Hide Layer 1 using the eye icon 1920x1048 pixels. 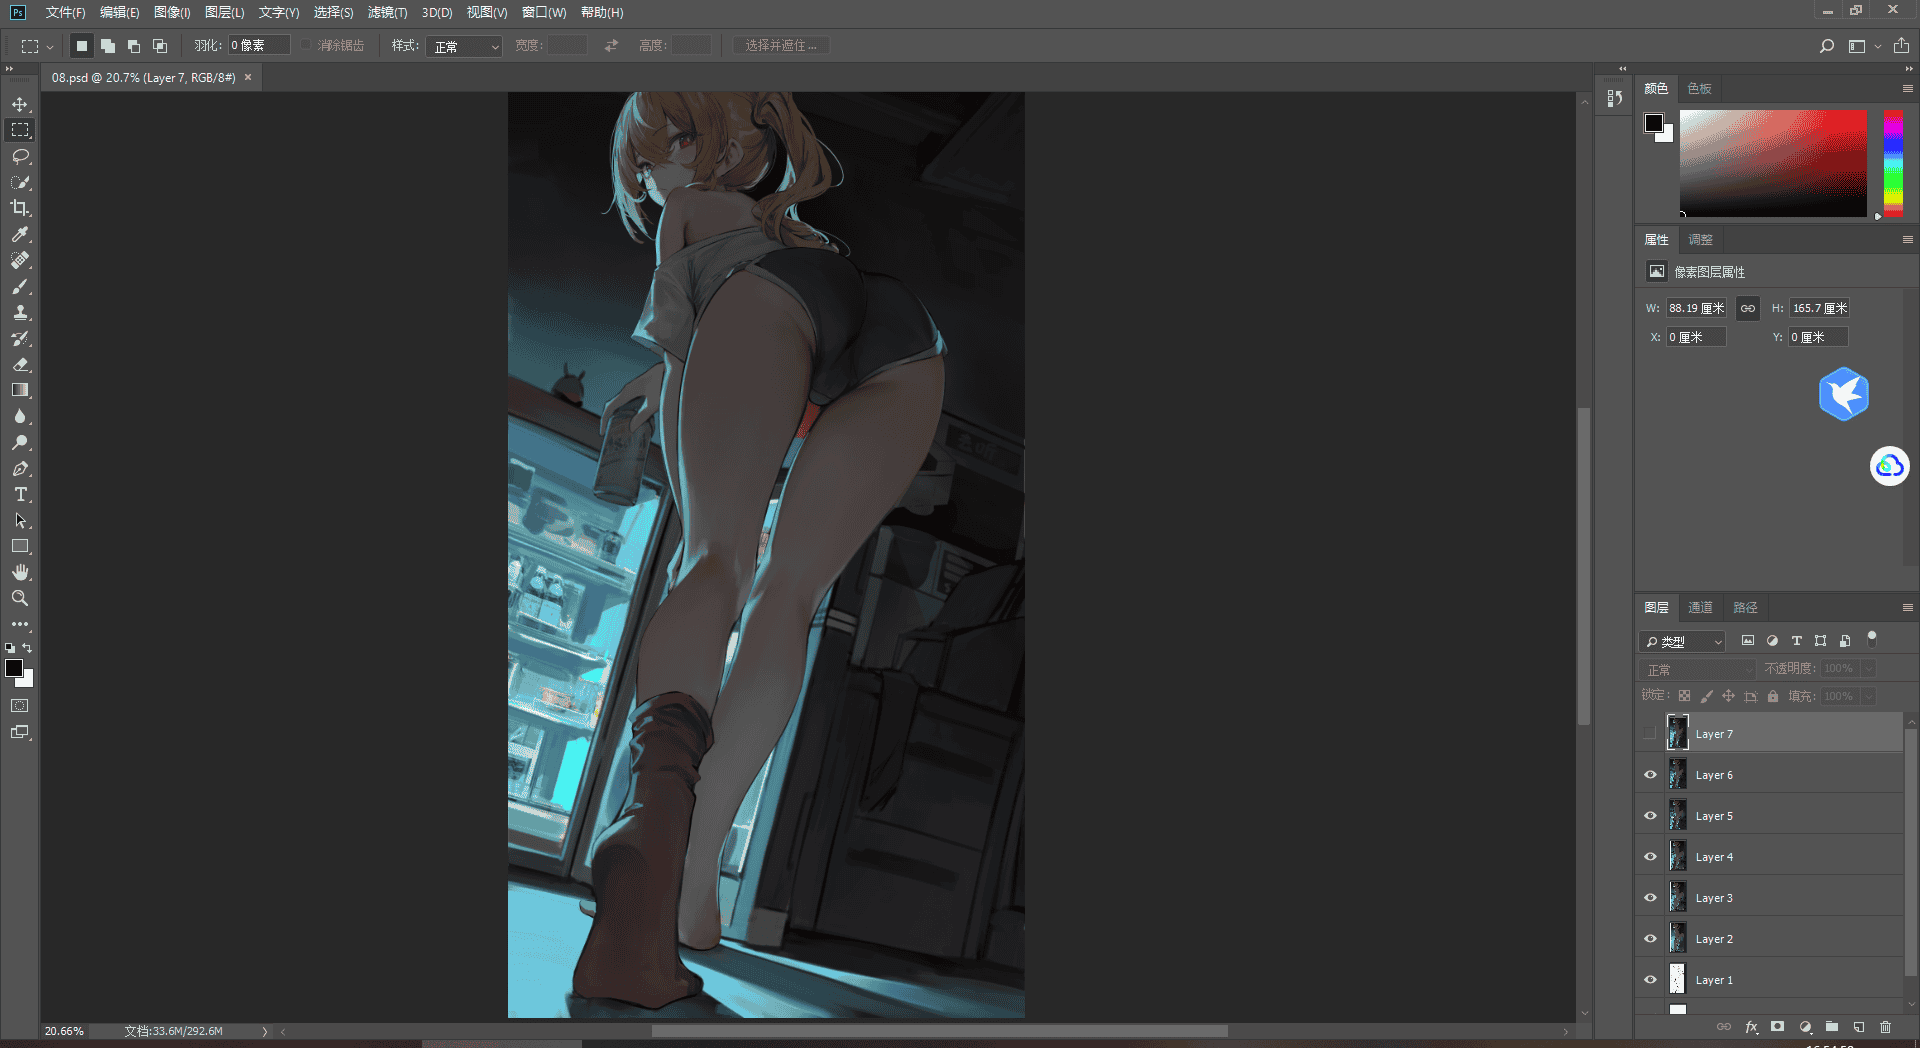coord(1650,980)
